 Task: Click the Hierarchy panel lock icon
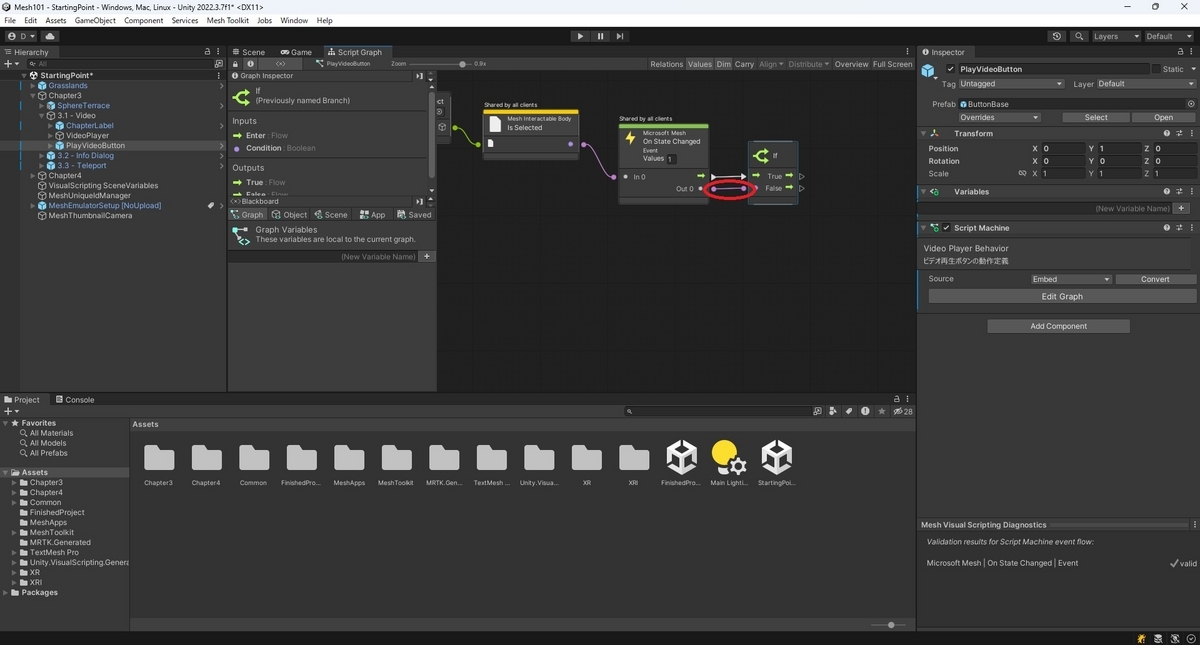208,52
